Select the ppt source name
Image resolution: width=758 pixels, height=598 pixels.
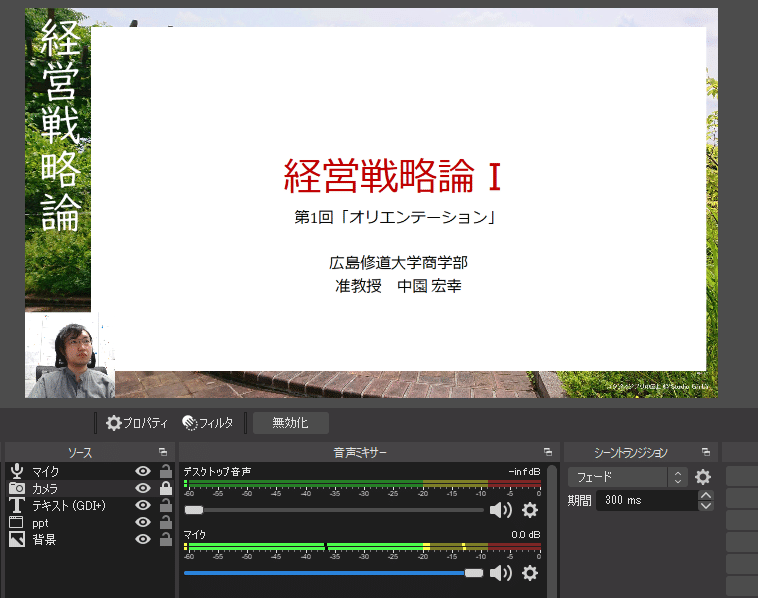(40, 523)
